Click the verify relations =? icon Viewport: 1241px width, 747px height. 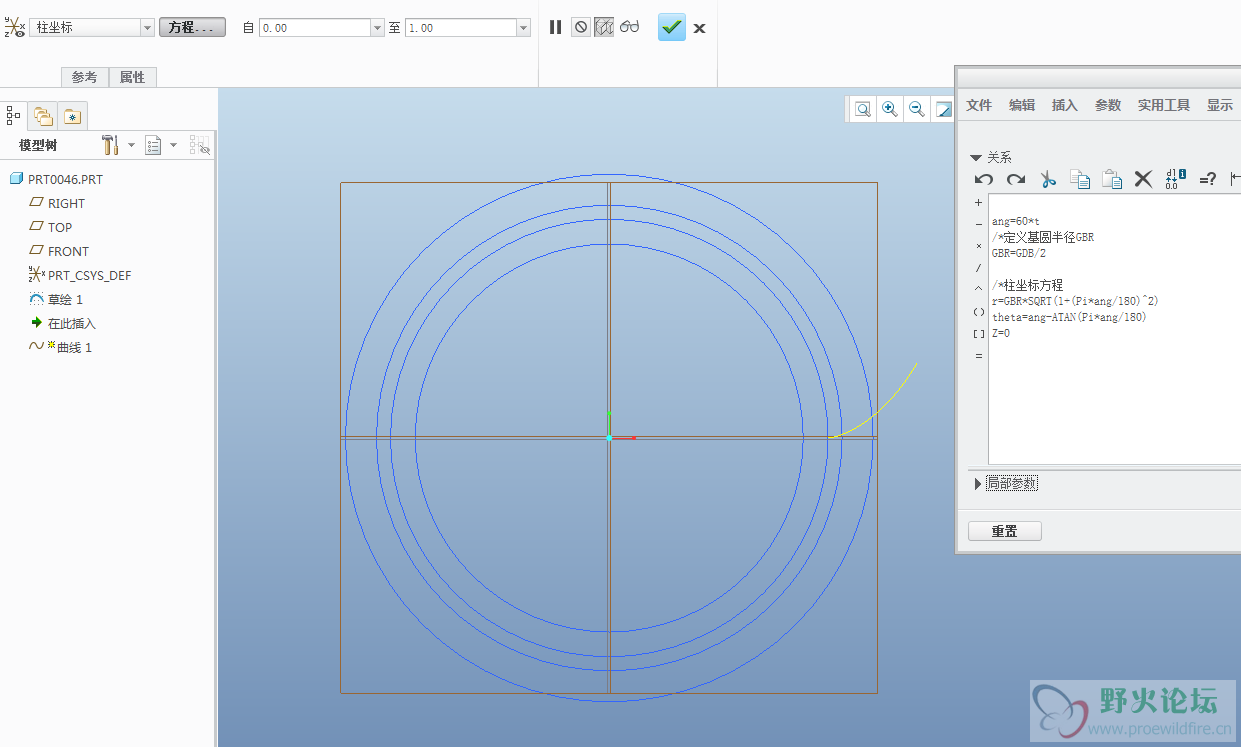[x=1207, y=179]
